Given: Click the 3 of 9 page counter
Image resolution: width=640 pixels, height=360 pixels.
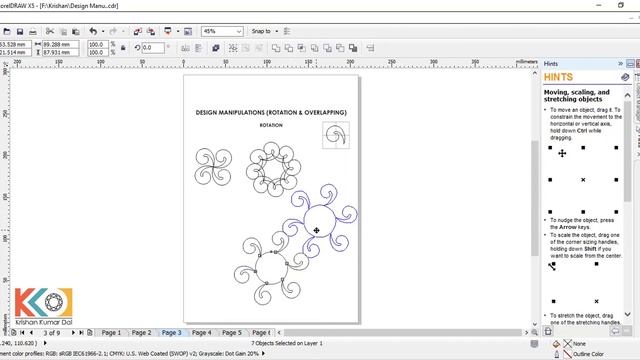Looking at the screenshot, I should (x=52, y=333).
